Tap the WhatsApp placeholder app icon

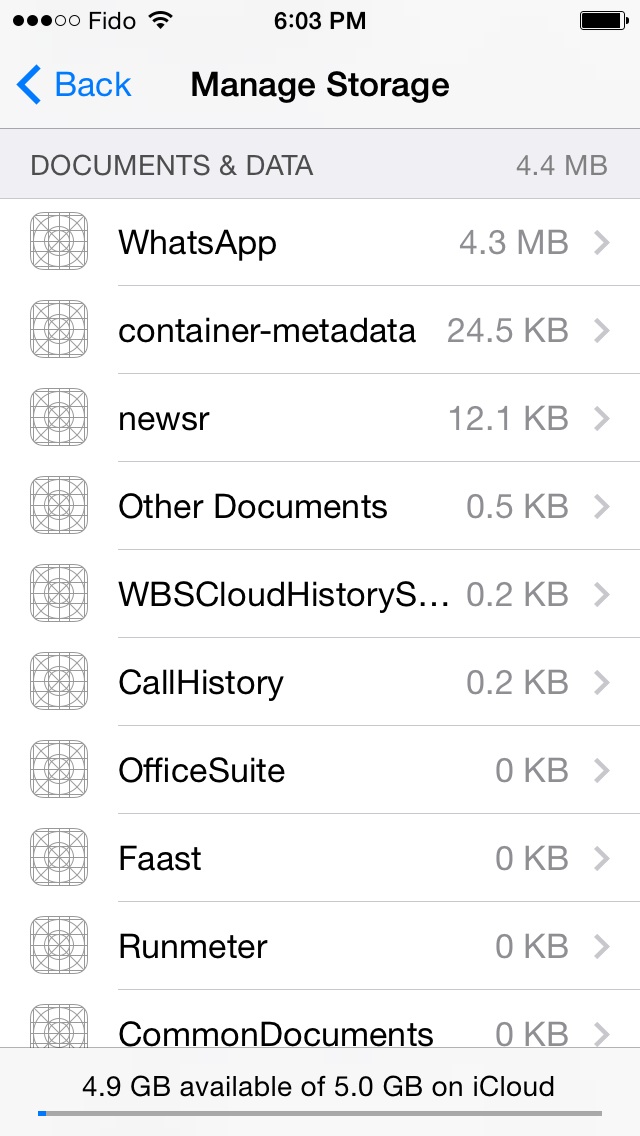point(59,241)
